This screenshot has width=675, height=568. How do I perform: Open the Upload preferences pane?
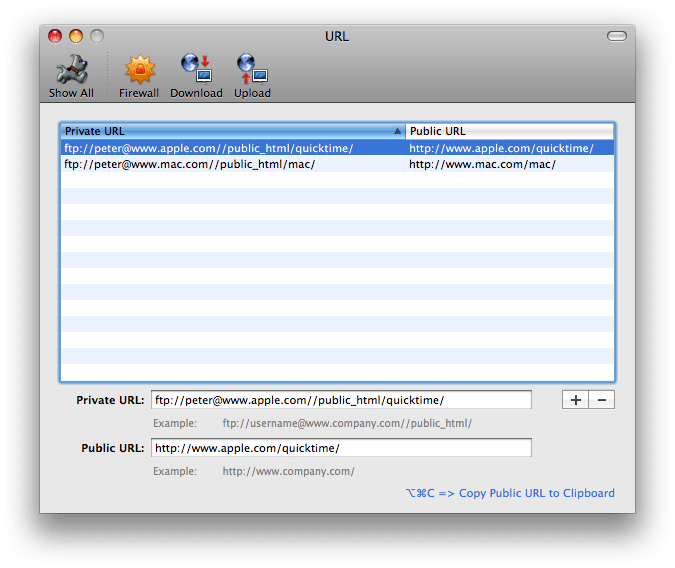[x=252, y=76]
